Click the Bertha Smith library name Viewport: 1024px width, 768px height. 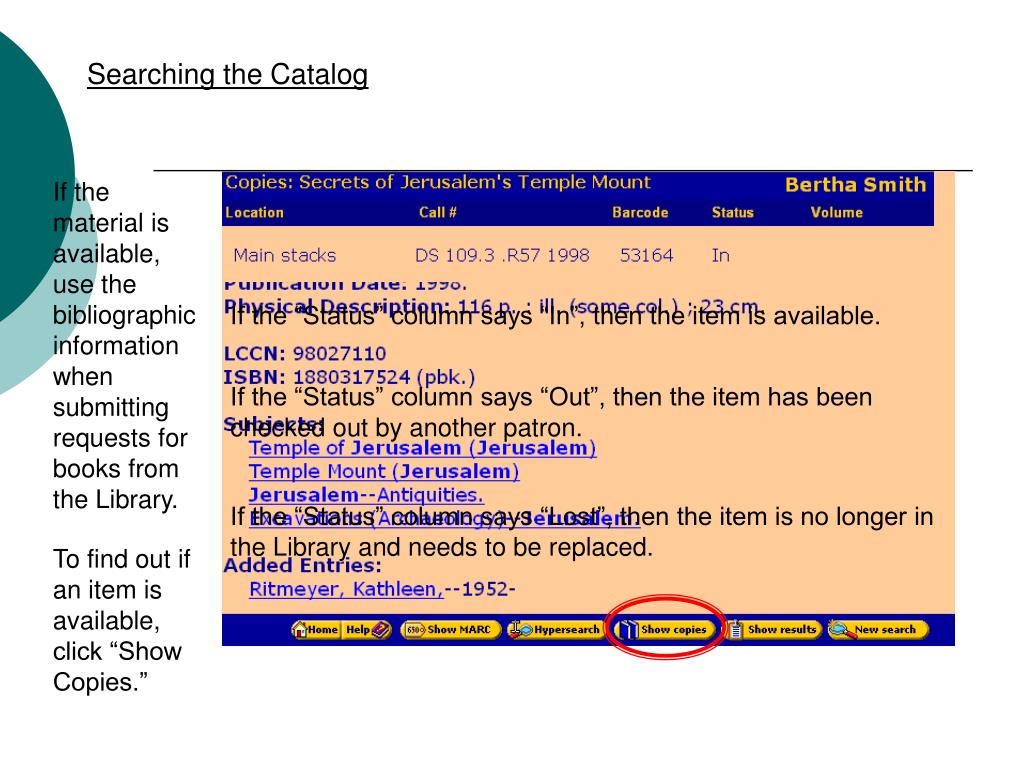[856, 185]
